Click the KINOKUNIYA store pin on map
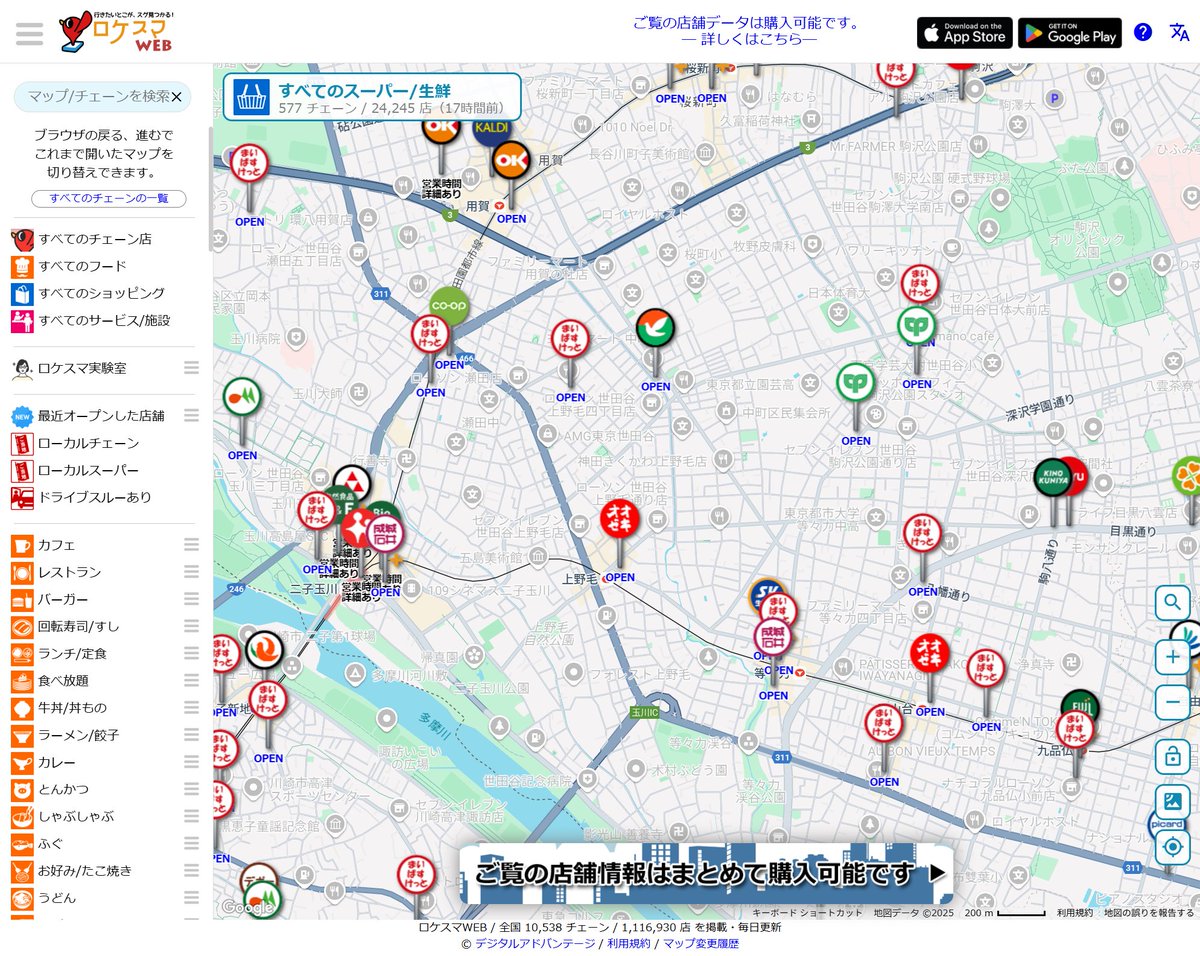 (x=1051, y=478)
